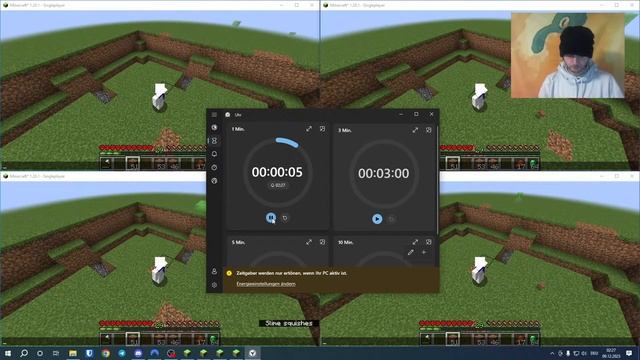Start the 3 Min. timer
640x360 pixels.
[x=377, y=219]
